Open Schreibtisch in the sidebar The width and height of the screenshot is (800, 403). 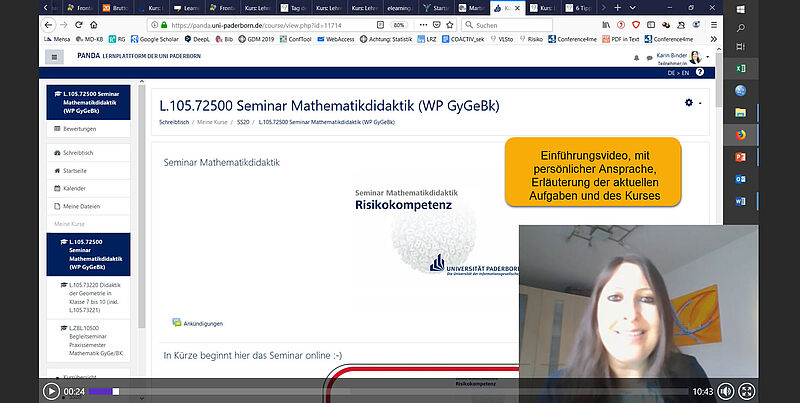pyautogui.click(x=88, y=153)
